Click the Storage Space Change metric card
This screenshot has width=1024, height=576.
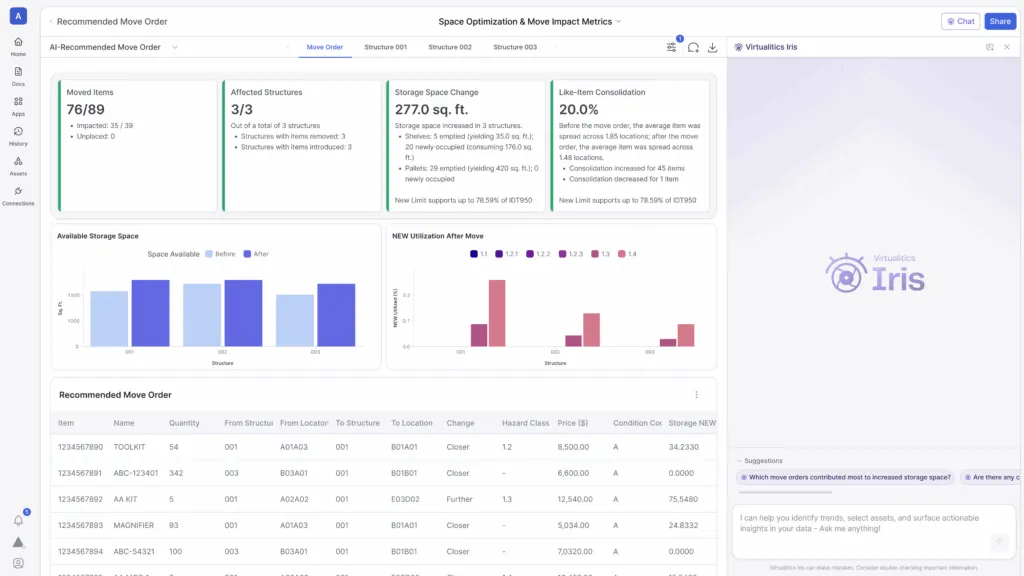[466, 146]
